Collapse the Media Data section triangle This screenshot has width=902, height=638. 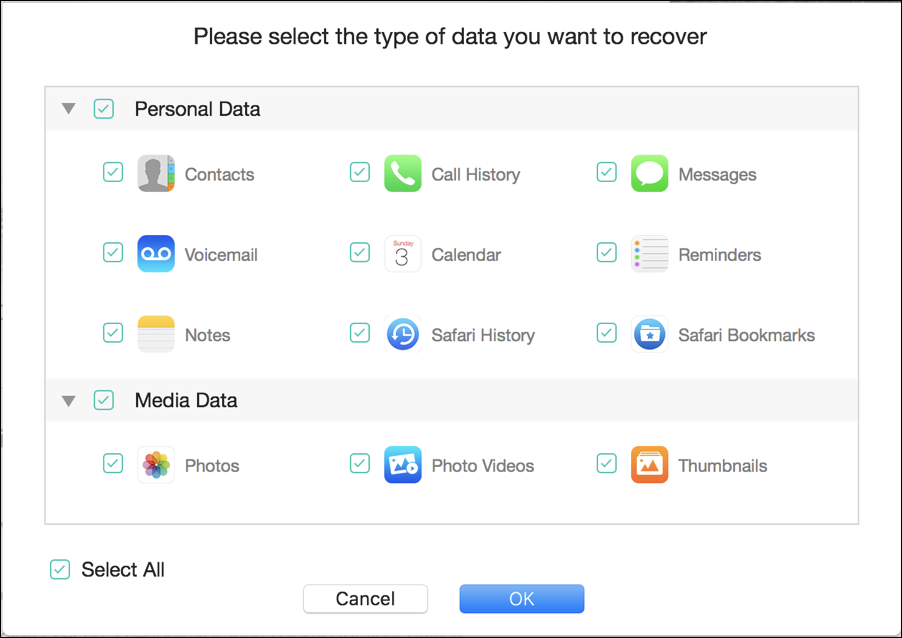(68, 400)
